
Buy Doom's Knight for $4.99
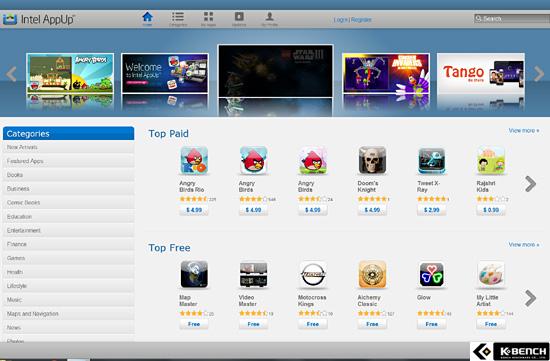[x=372, y=210]
